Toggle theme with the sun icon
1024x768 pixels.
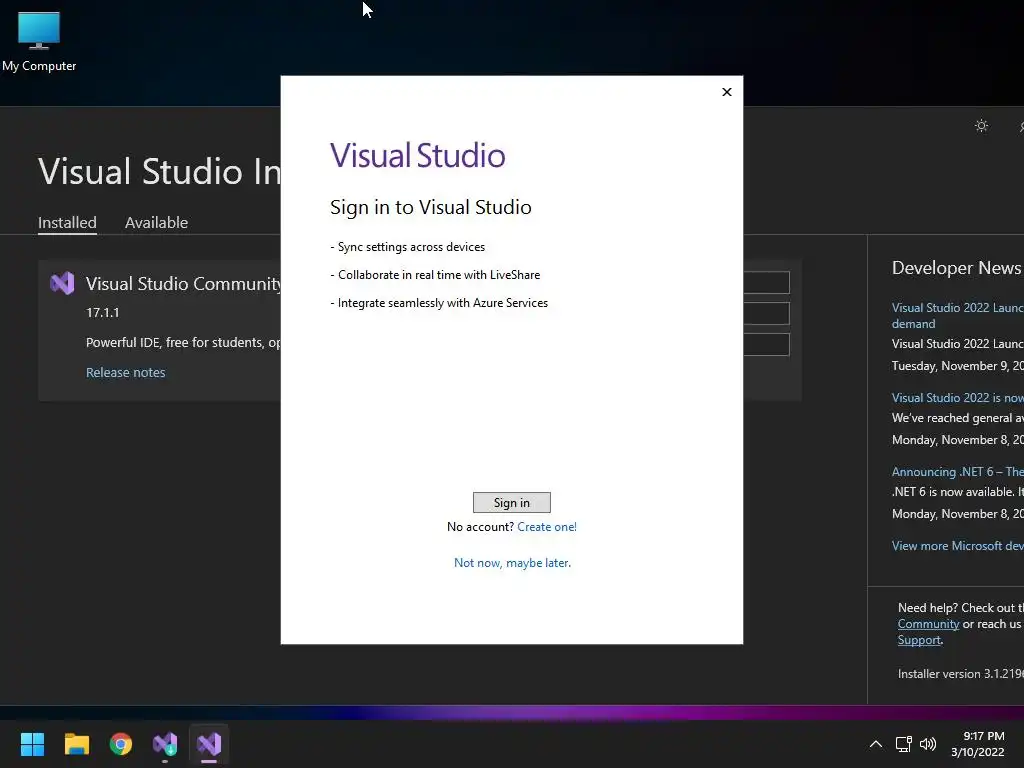tap(981, 126)
